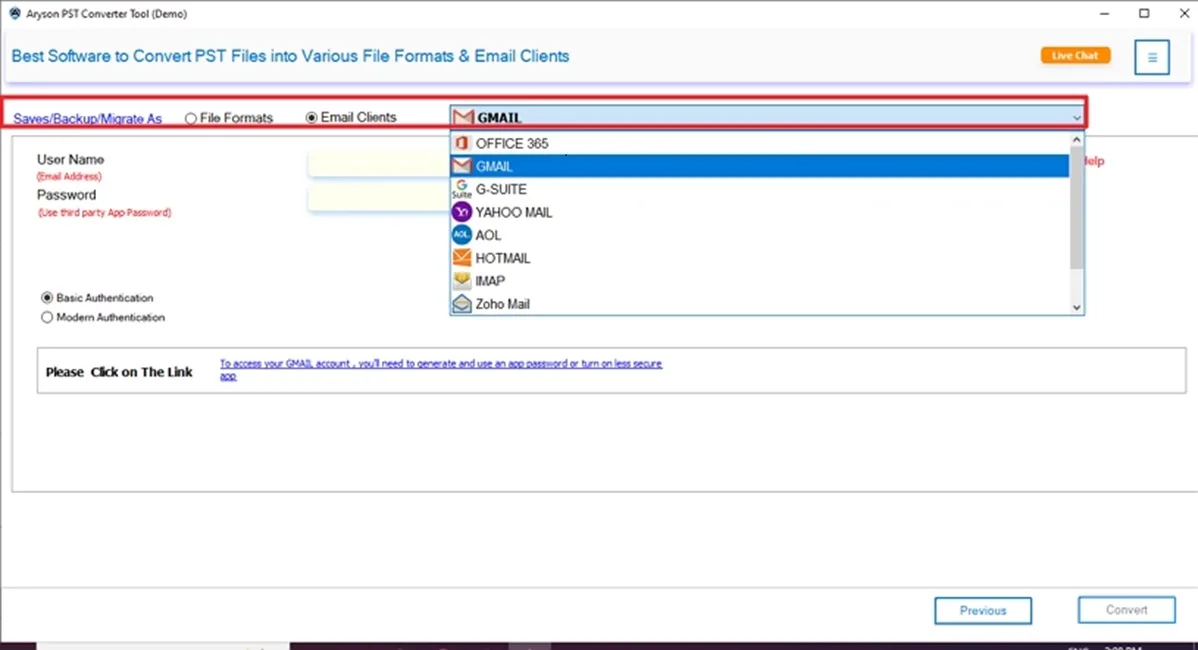The height and width of the screenshot is (650, 1198).
Task: Click the dropdown list scroll down arrow
Action: tap(1077, 307)
